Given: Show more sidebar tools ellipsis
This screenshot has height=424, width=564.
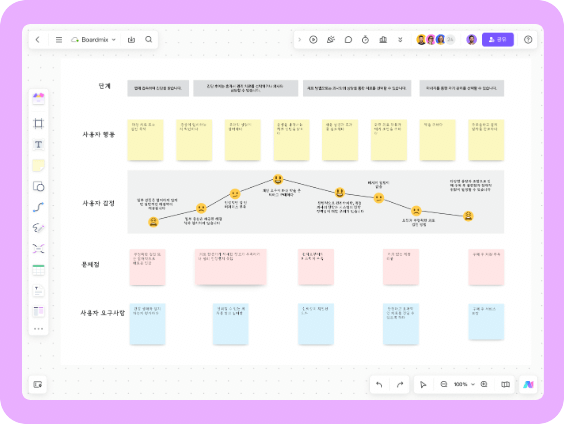Looking at the screenshot, I should (38, 329).
